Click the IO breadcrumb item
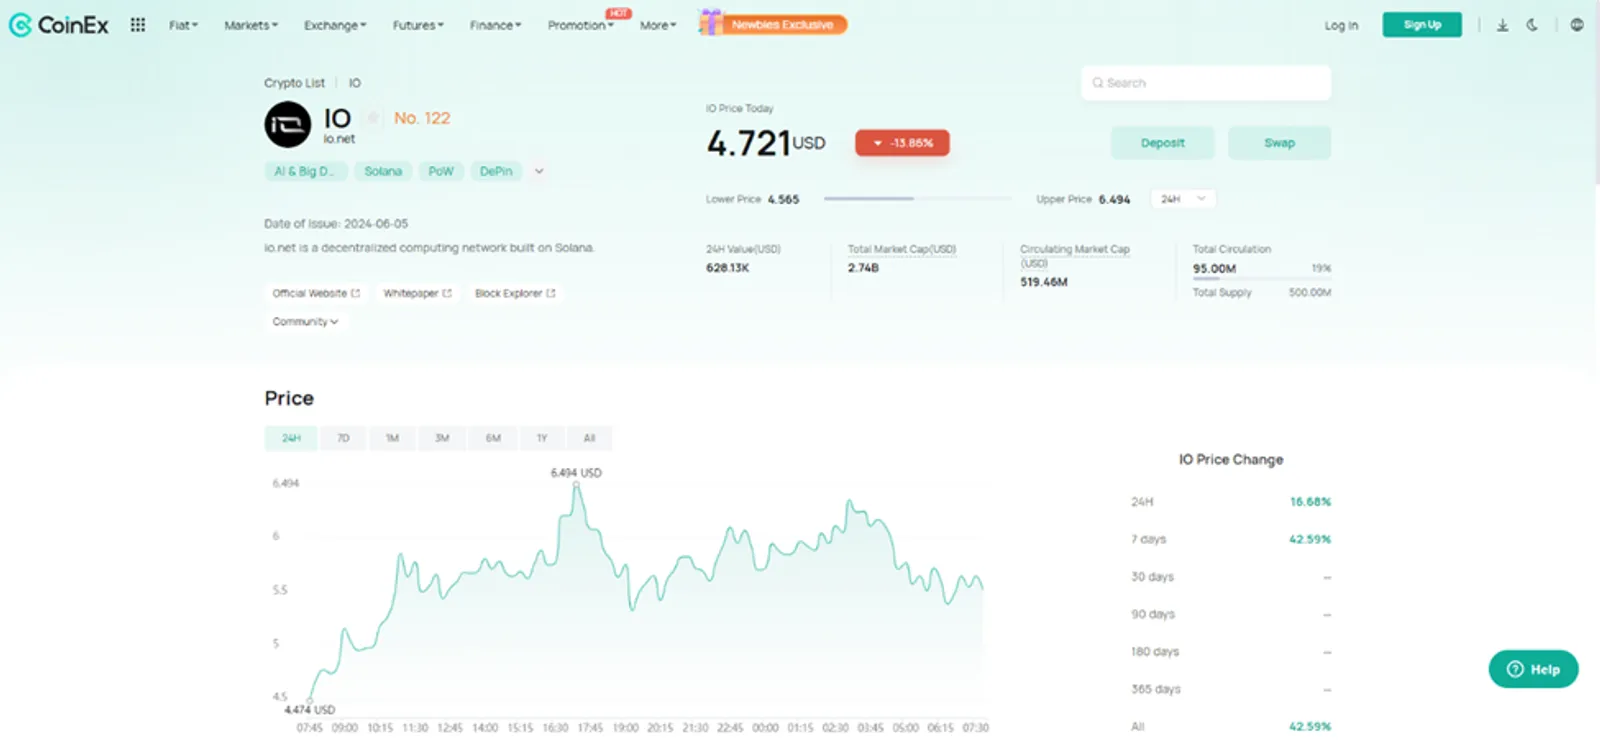The width and height of the screenshot is (1600, 740). (354, 83)
